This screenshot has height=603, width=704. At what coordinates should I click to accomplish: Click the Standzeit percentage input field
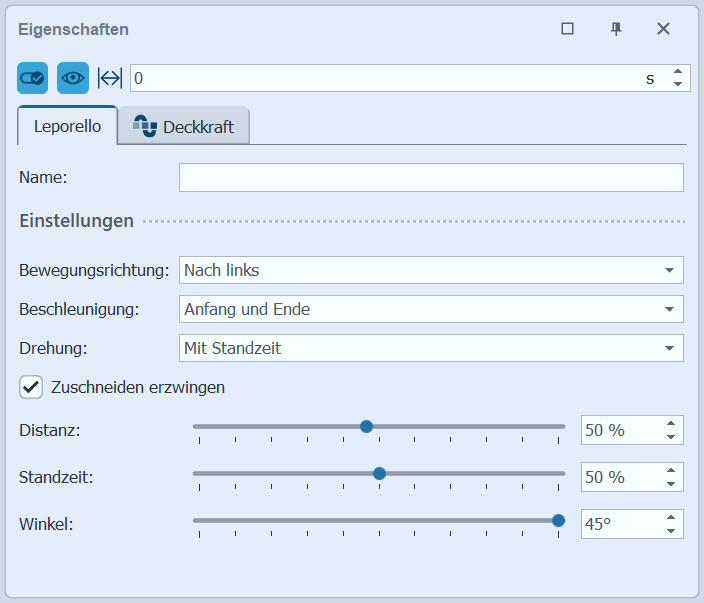(x=618, y=477)
